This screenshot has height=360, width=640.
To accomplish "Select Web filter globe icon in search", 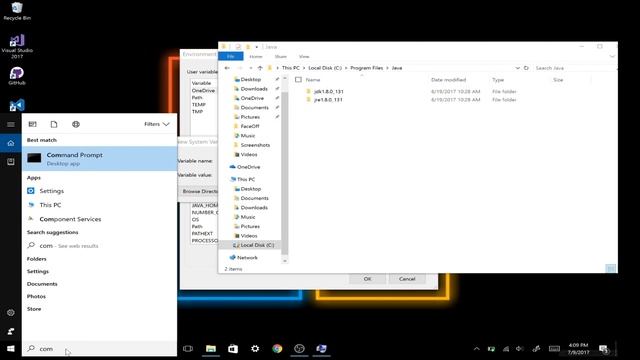I will (76, 124).
